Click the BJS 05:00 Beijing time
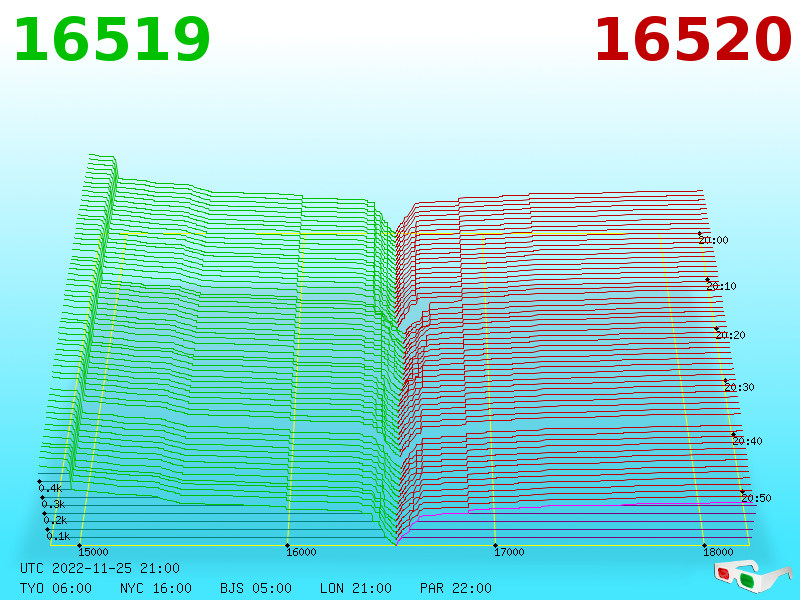Screen dimensions: 800x600 pos(256,588)
